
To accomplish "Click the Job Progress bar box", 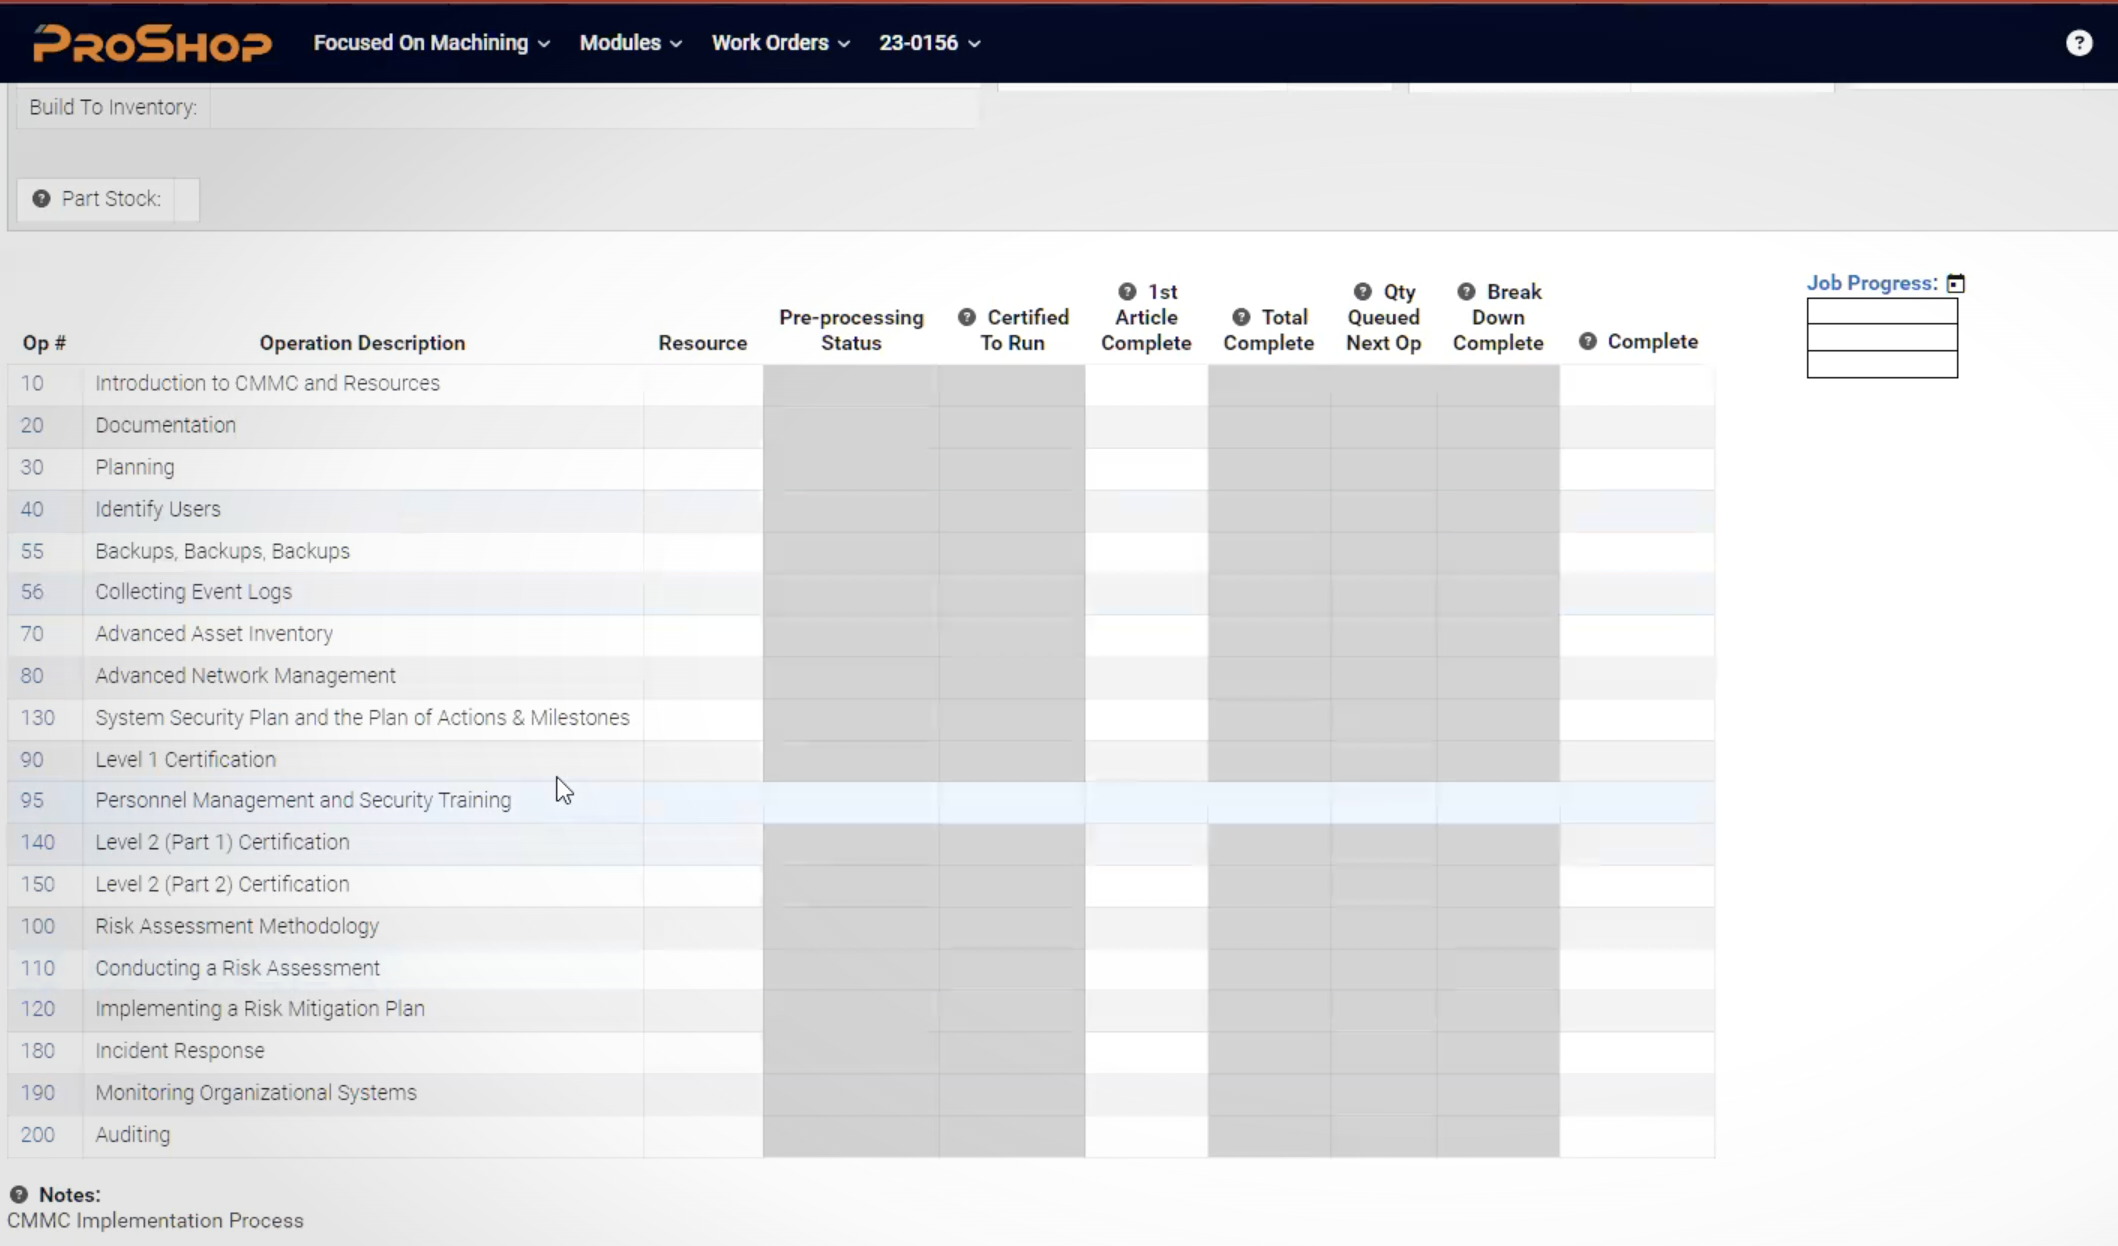I will (x=1881, y=338).
